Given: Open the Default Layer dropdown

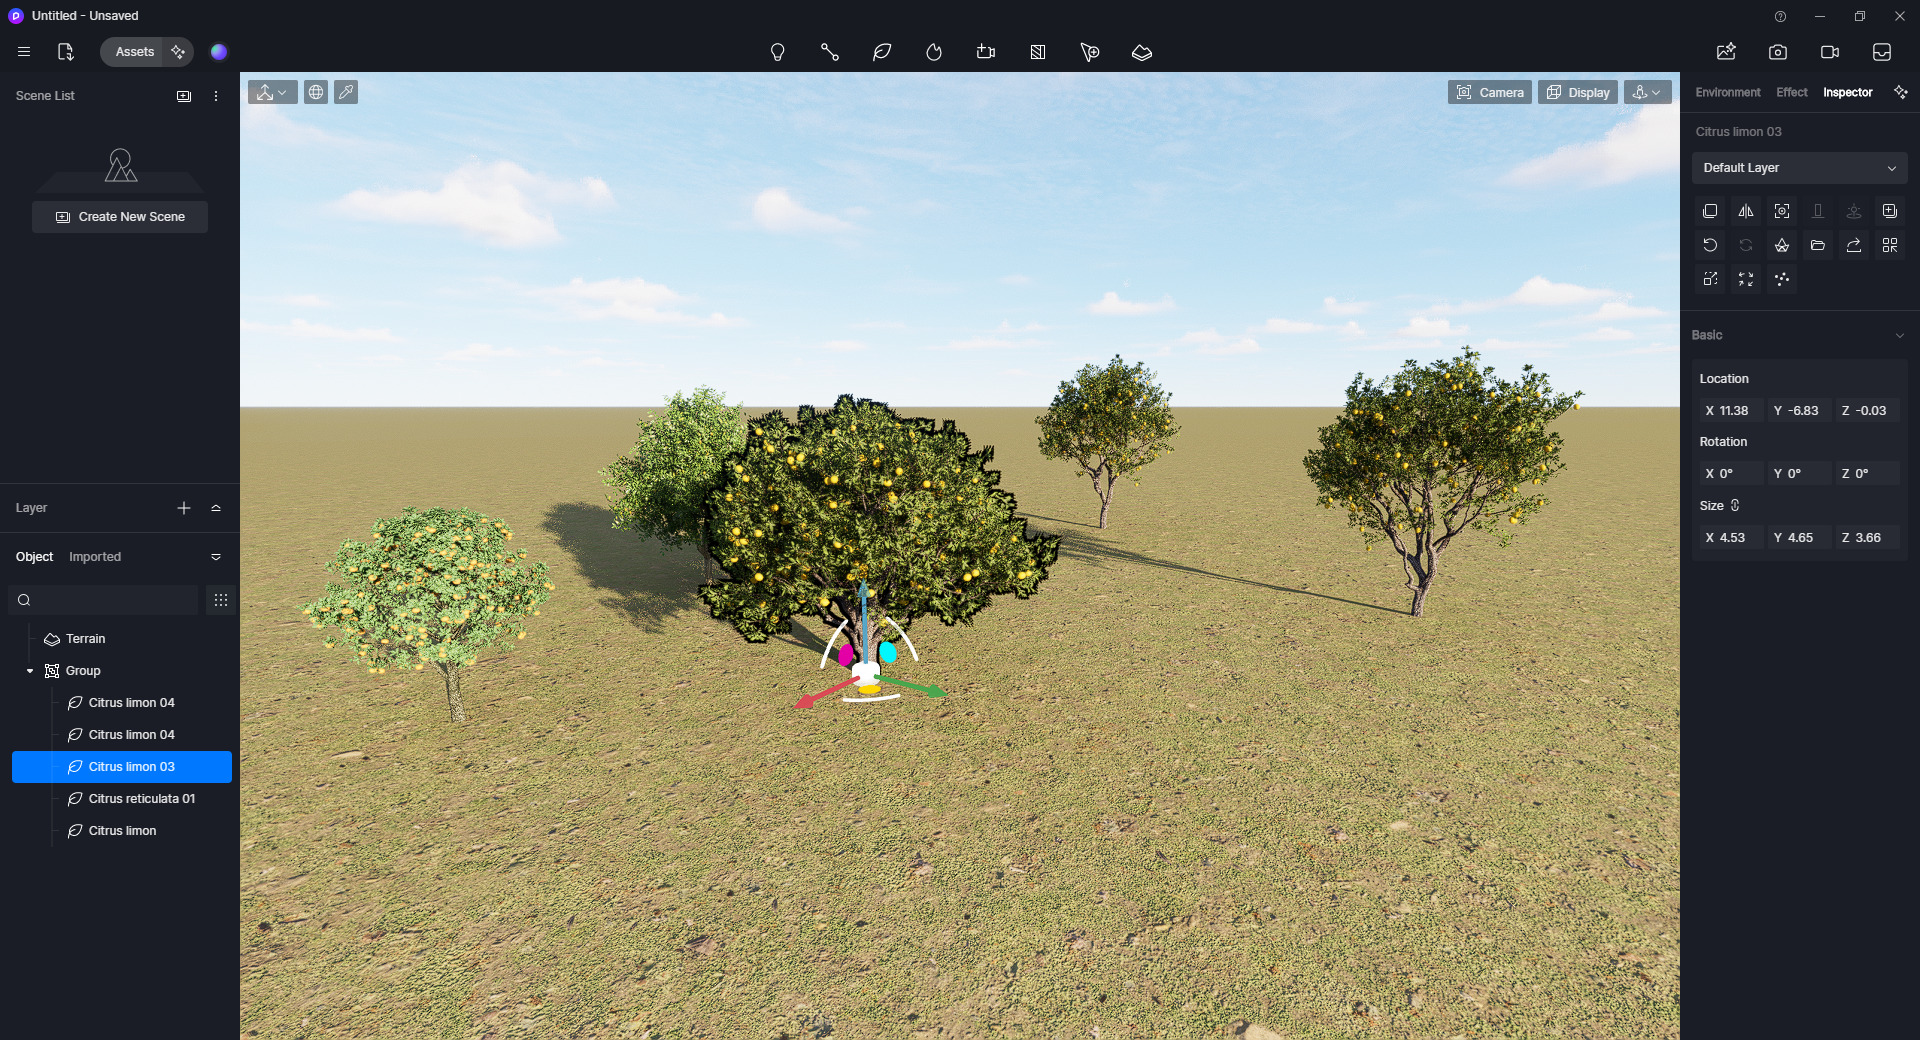Looking at the screenshot, I should coord(1799,168).
